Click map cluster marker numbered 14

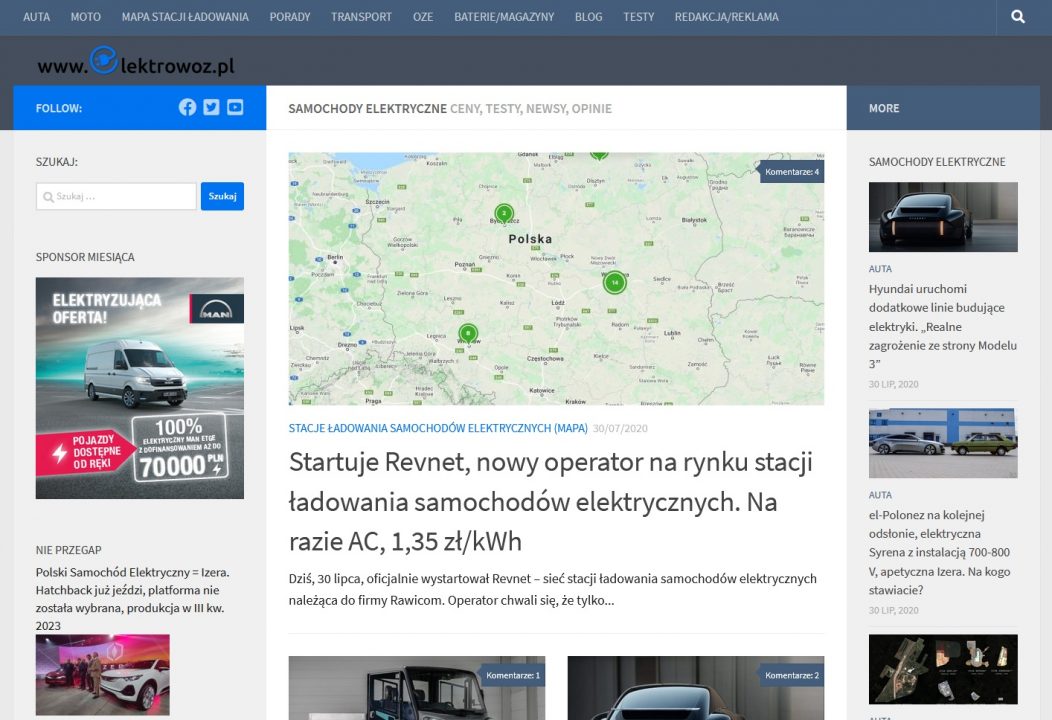click(615, 282)
